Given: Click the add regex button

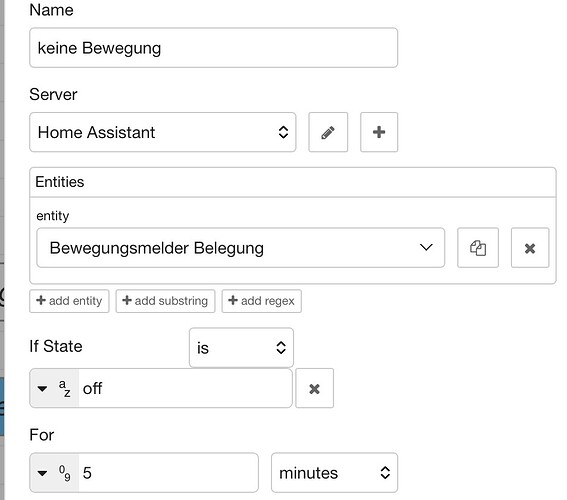Looking at the screenshot, I should click(x=261, y=301).
